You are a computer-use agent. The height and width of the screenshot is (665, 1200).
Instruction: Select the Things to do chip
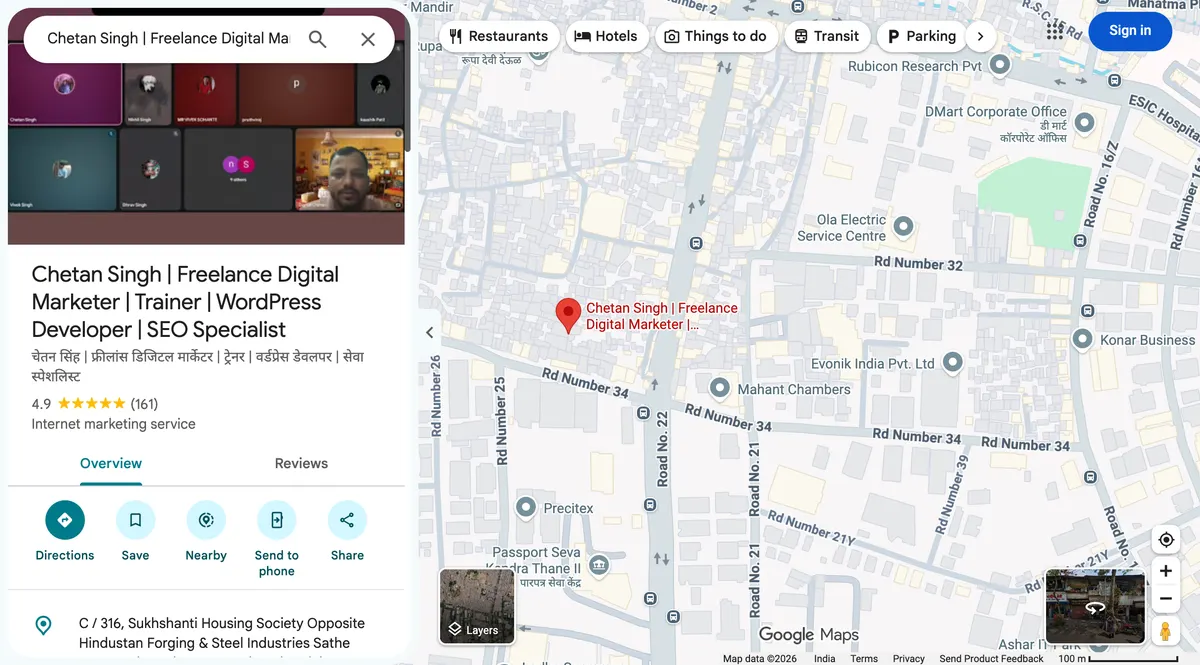click(x=716, y=36)
